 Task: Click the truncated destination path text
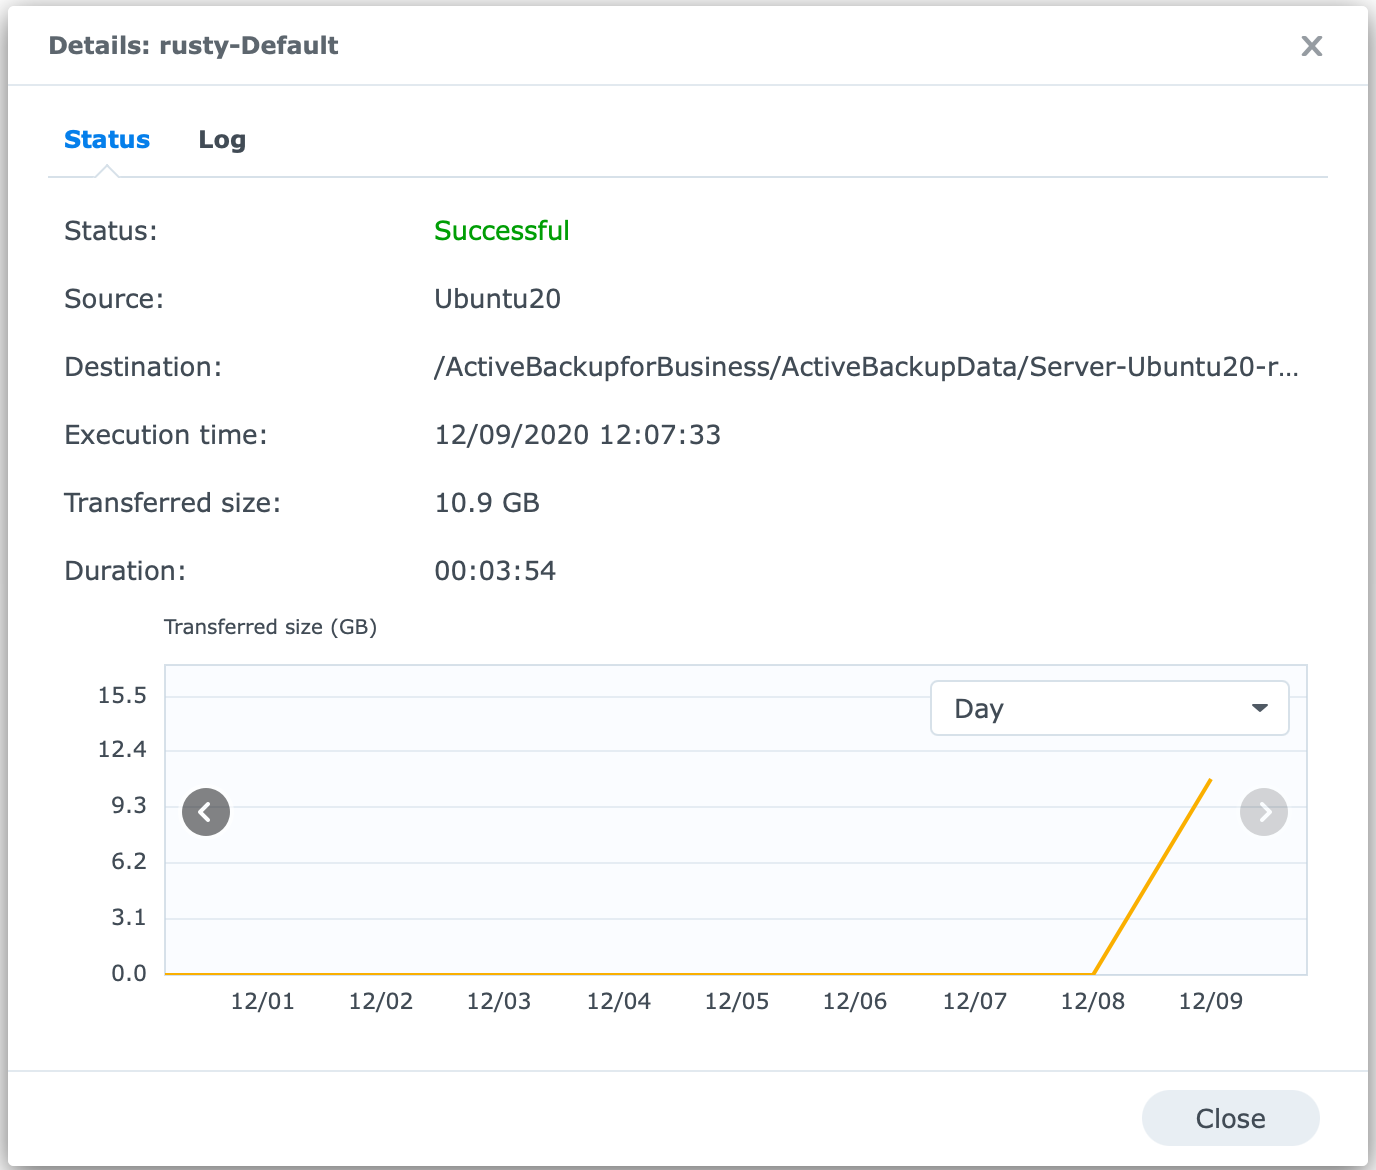point(866,367)
